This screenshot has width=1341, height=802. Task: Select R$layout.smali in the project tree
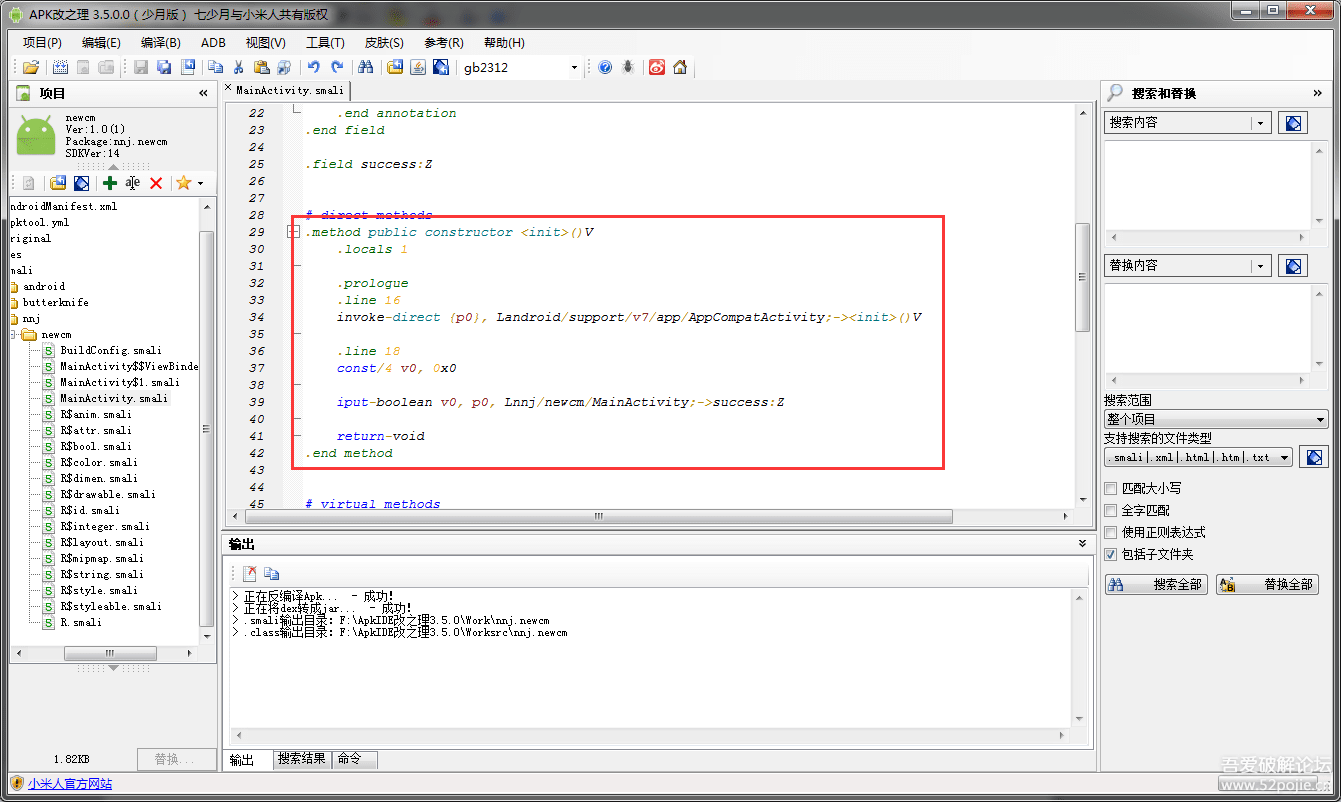pyautogui.click(x=102, y=542)
